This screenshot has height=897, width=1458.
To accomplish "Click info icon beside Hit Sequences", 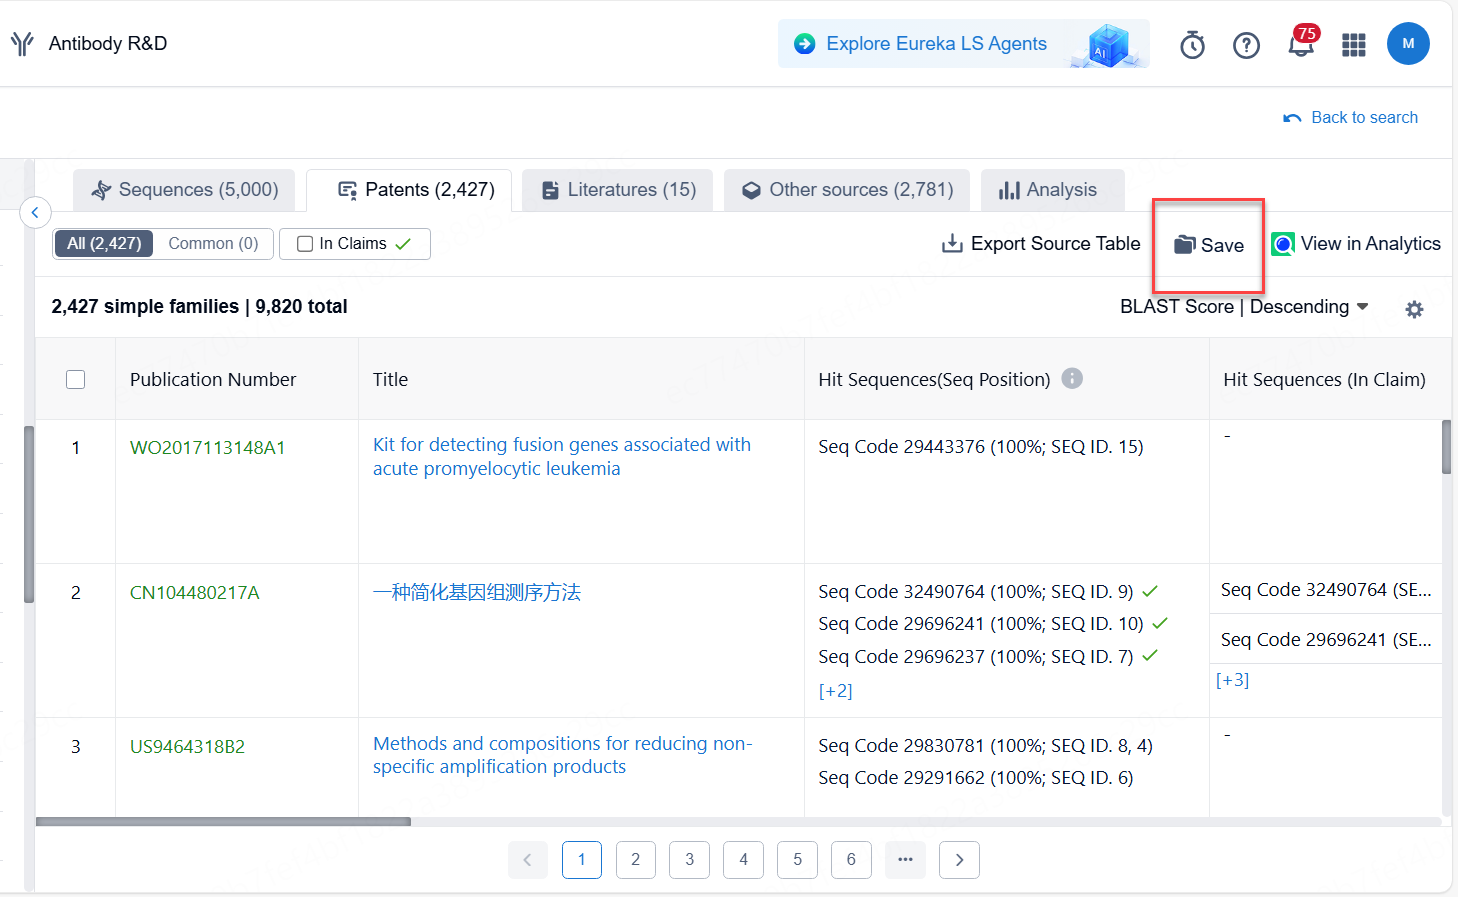I will 1072,379.
